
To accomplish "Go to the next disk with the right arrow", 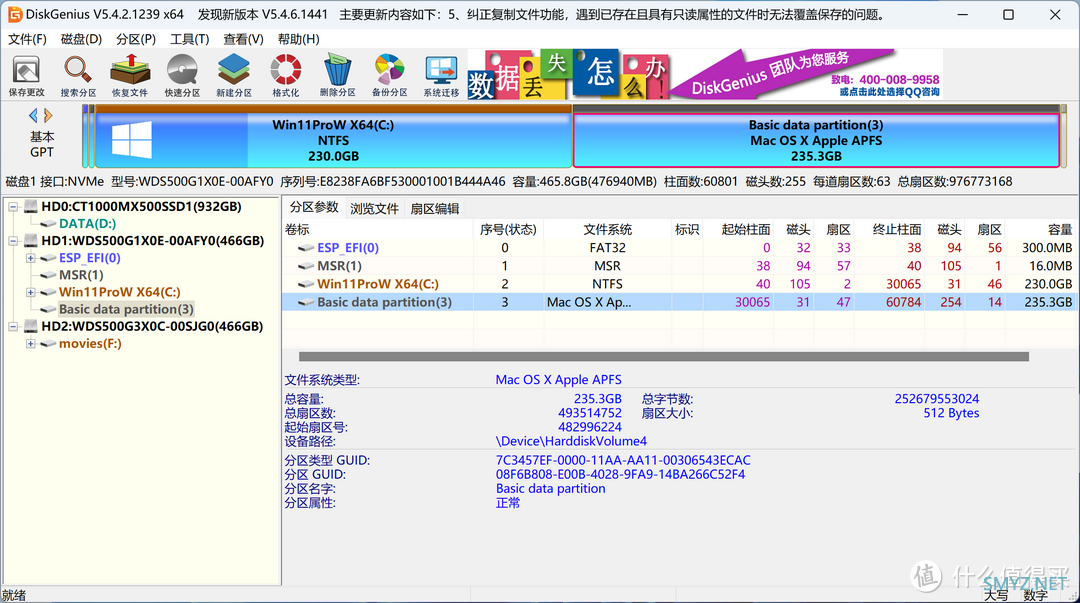I will [48, 115].
